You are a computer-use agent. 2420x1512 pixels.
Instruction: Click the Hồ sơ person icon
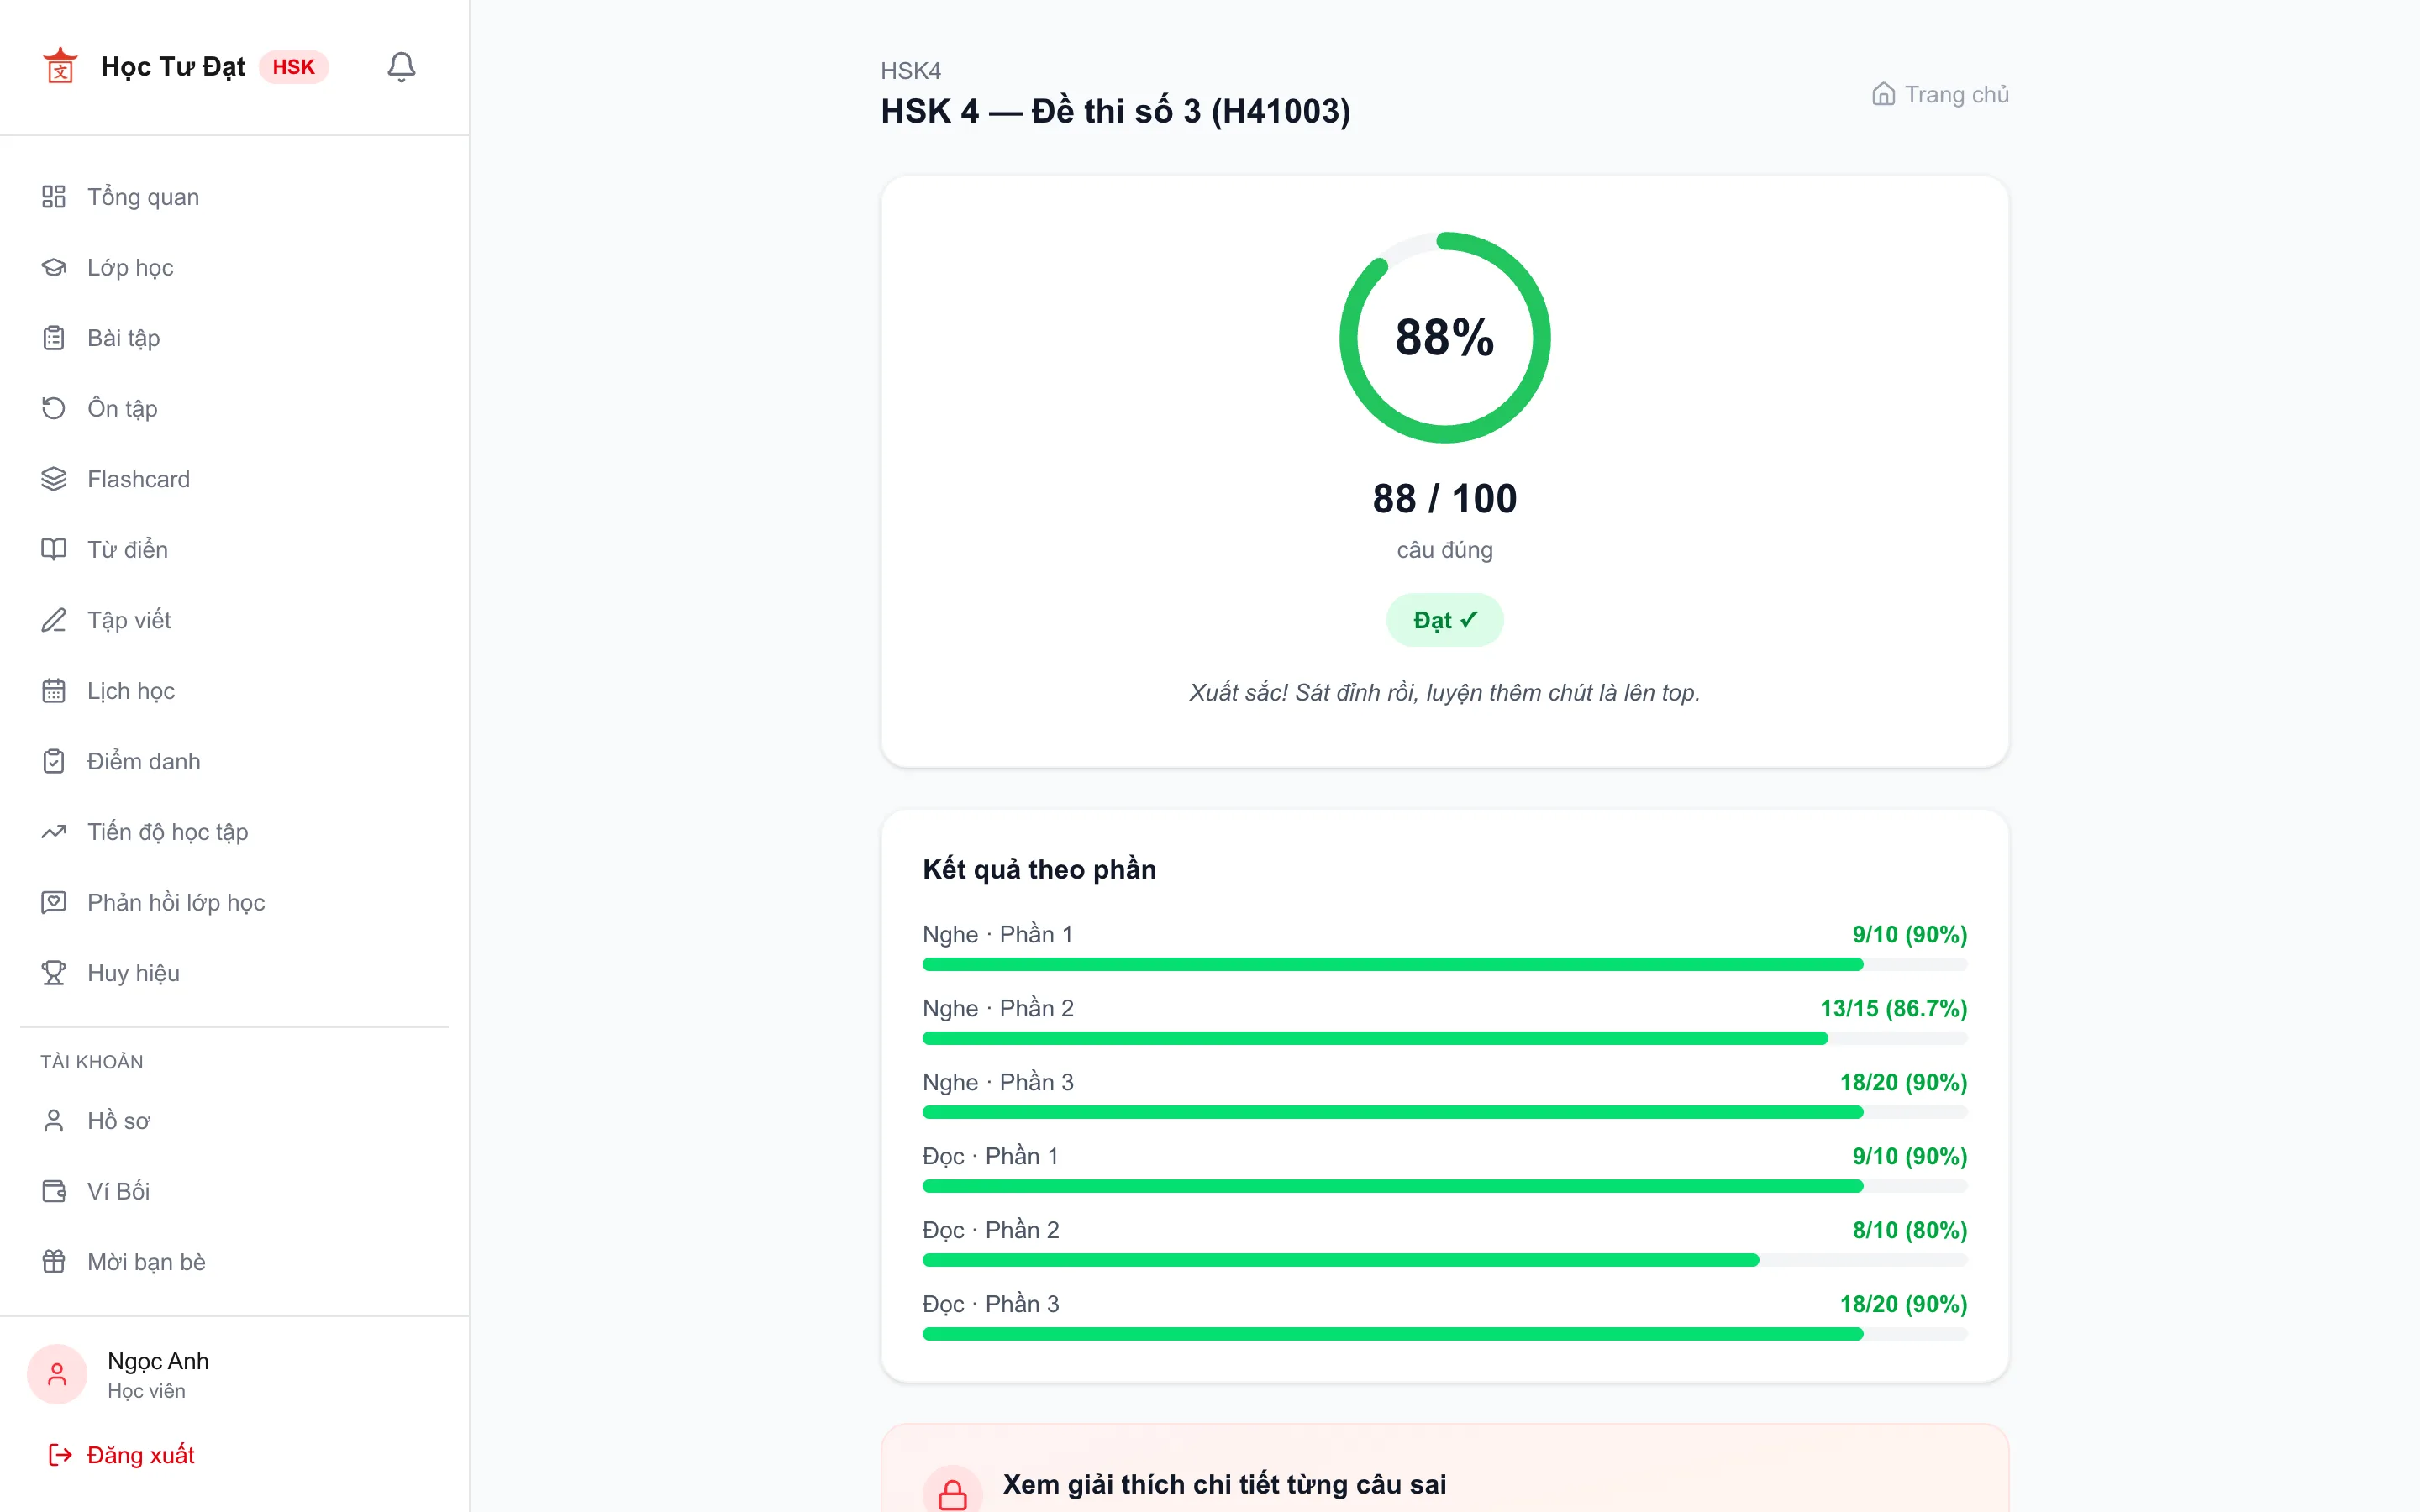tap(54, 1121)
